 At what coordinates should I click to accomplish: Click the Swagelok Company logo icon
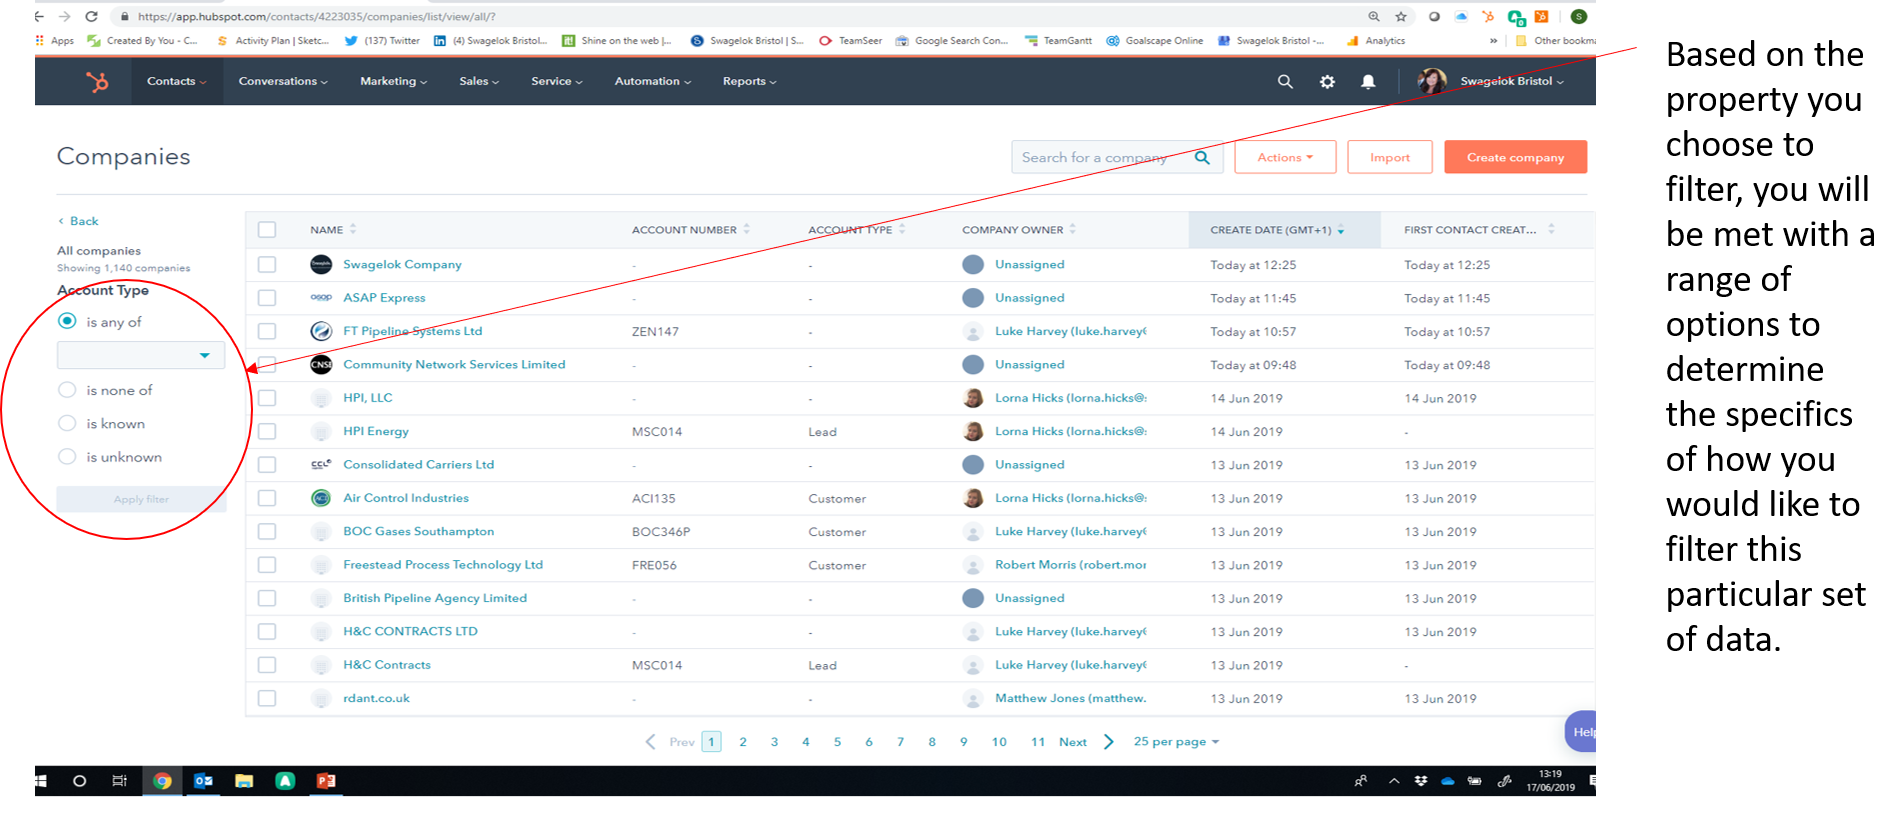[x=321, y=264]
